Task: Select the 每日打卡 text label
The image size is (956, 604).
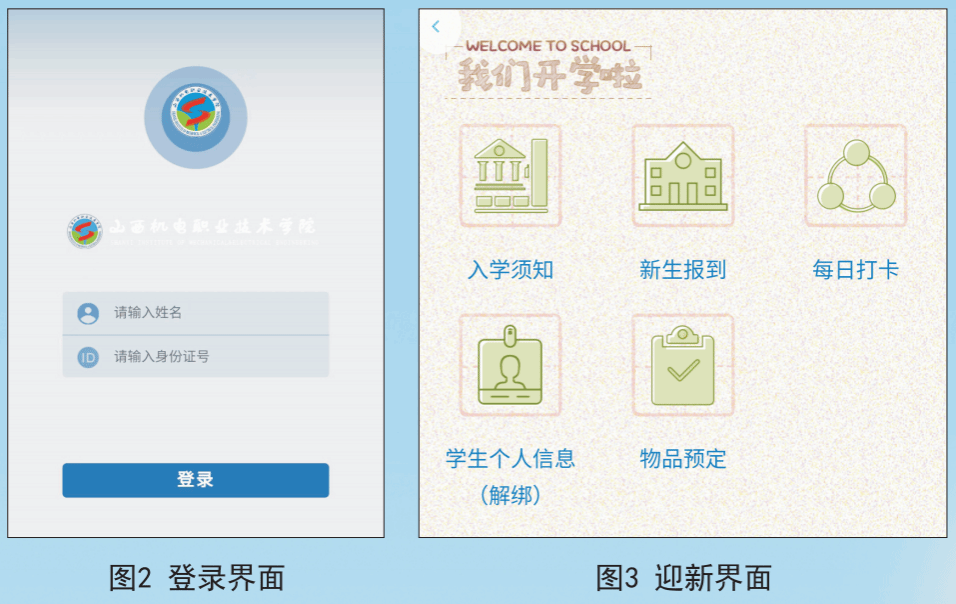Action: [856, 269]
